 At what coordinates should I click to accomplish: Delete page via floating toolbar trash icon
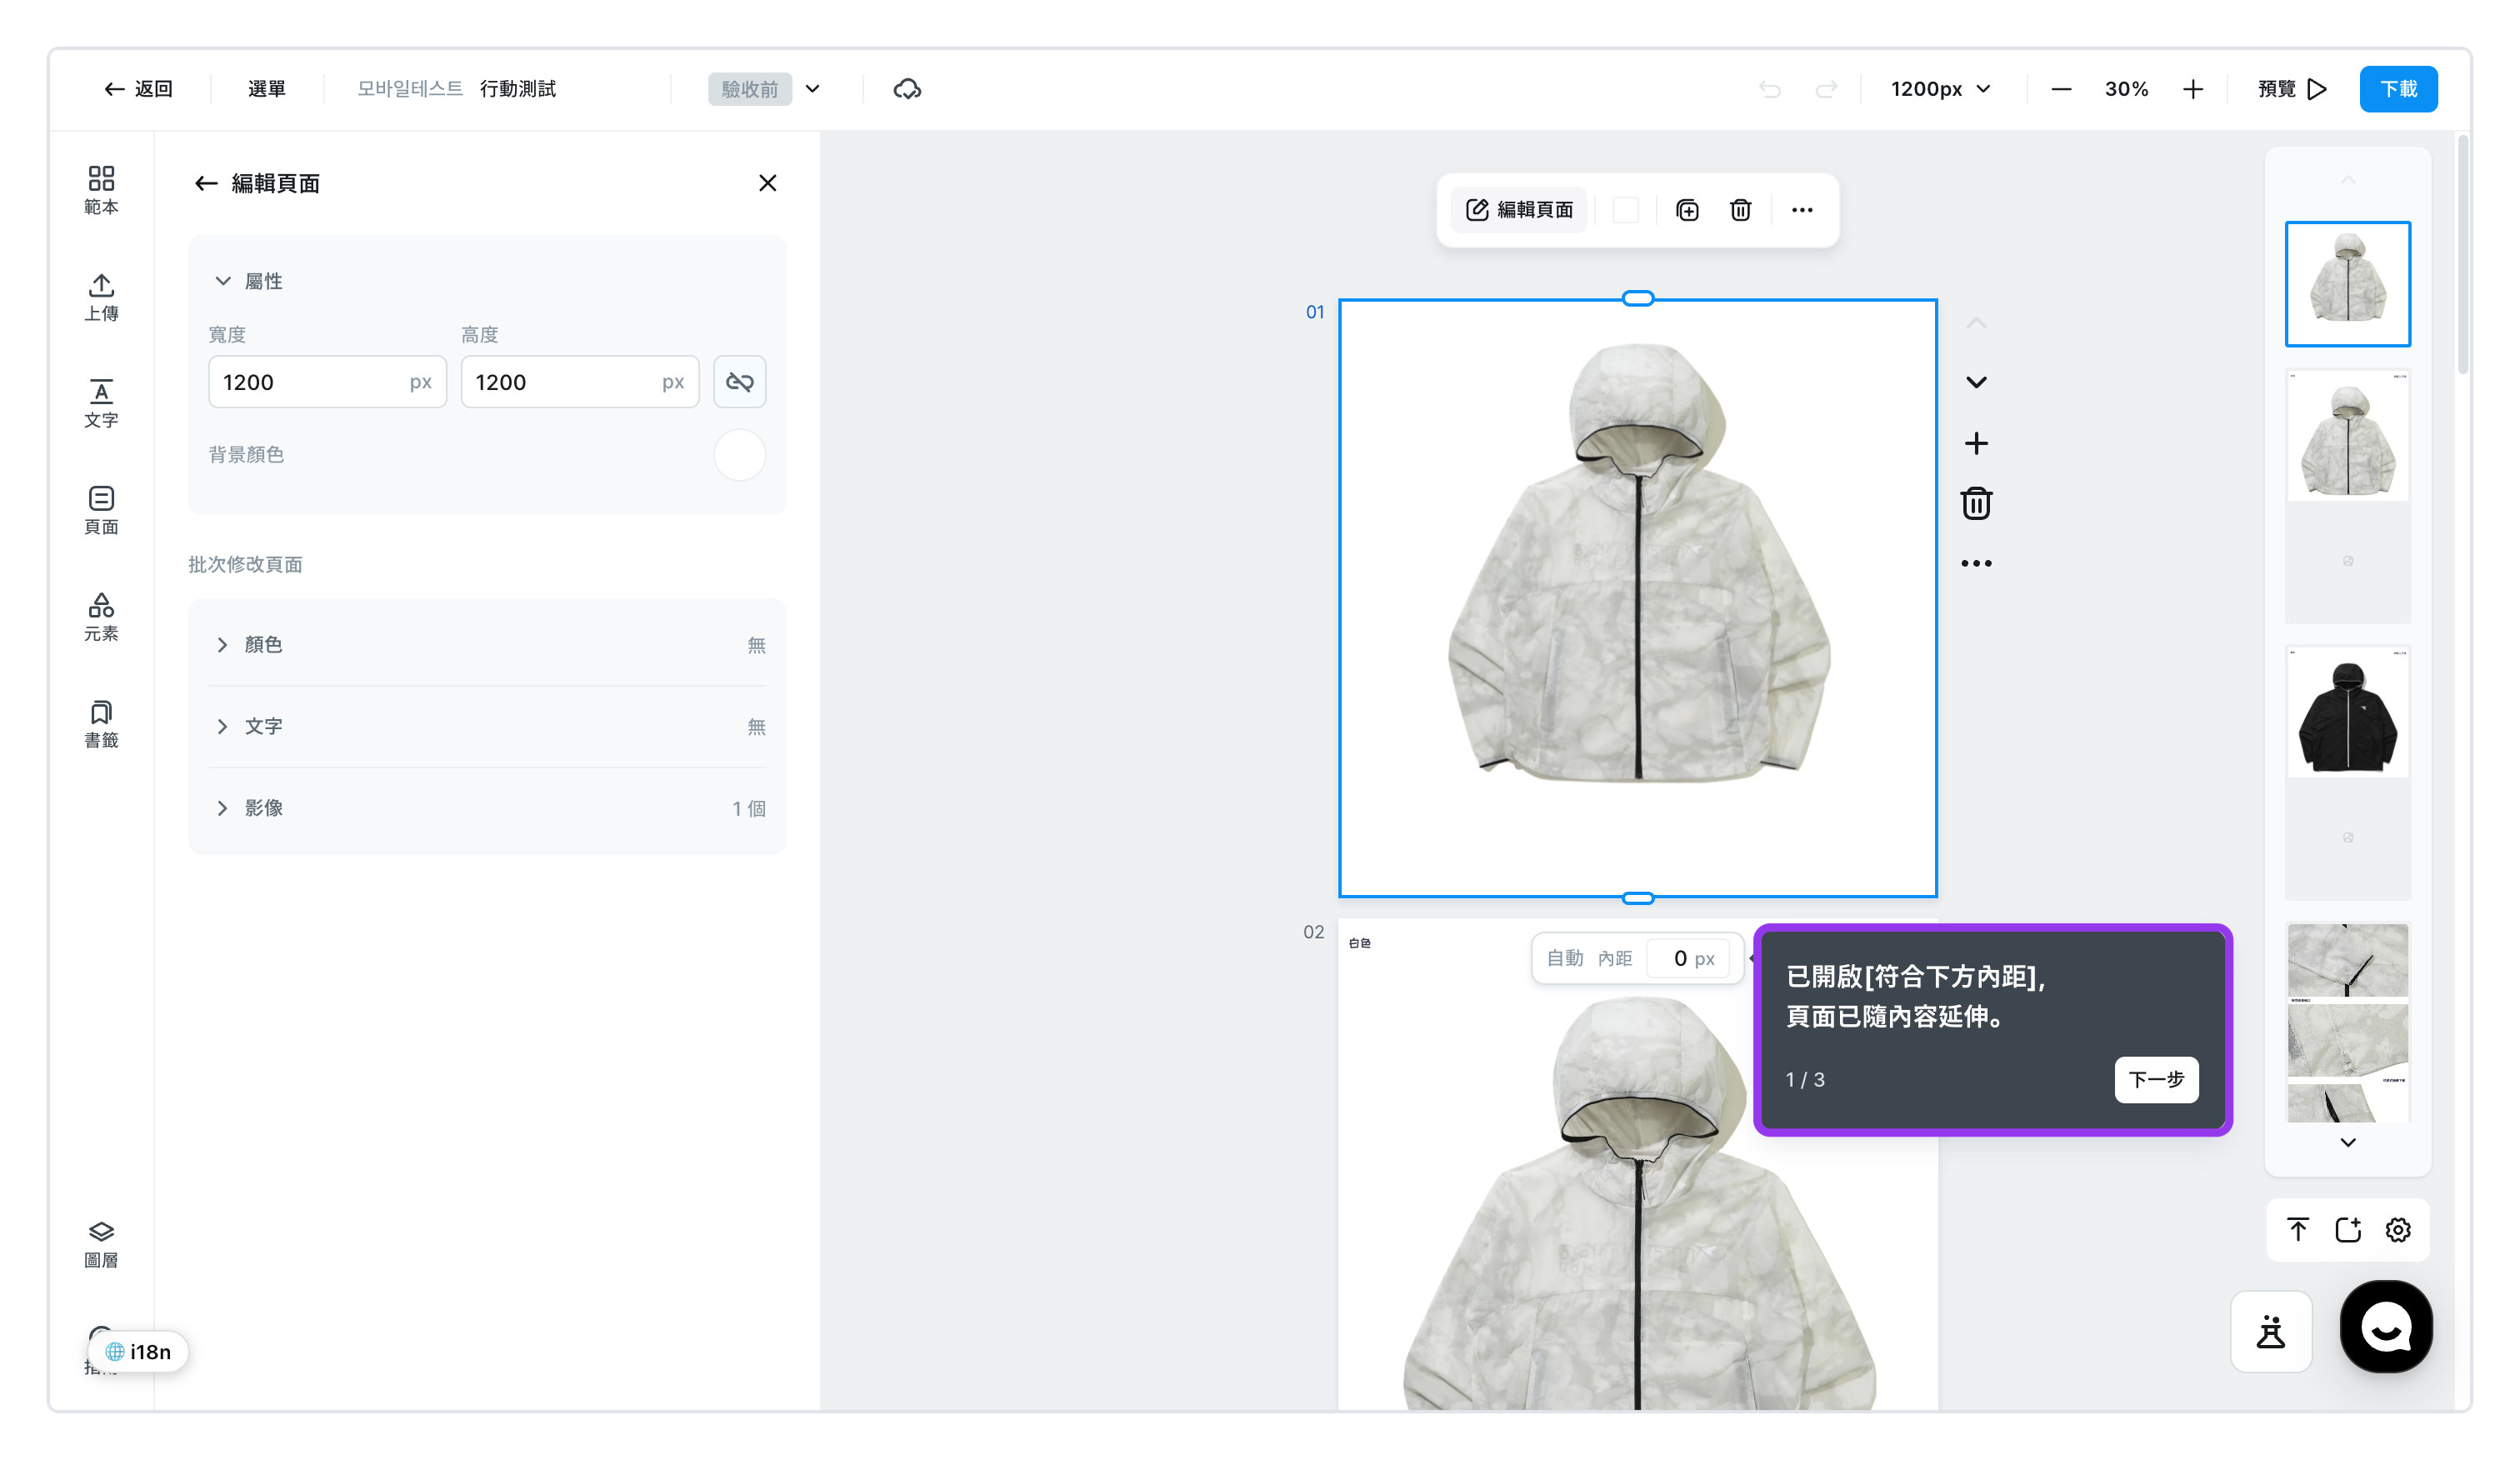(x=1740, y=210)
